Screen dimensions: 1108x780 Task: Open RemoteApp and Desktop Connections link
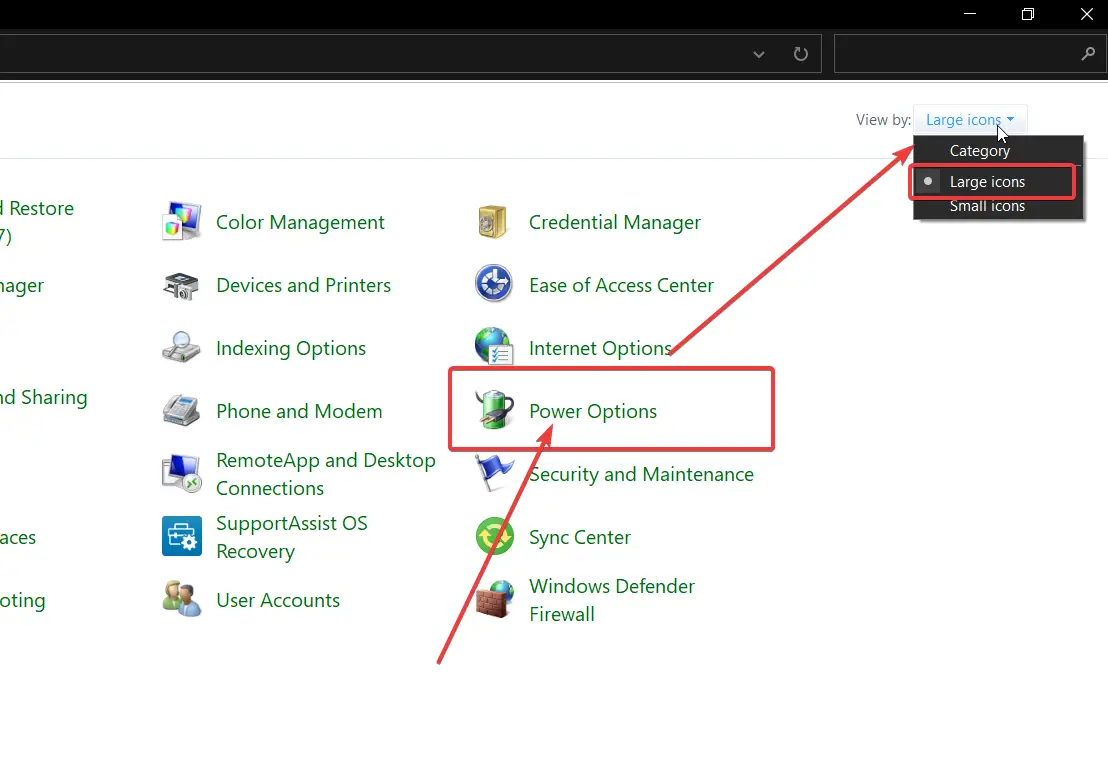point(326,474)
